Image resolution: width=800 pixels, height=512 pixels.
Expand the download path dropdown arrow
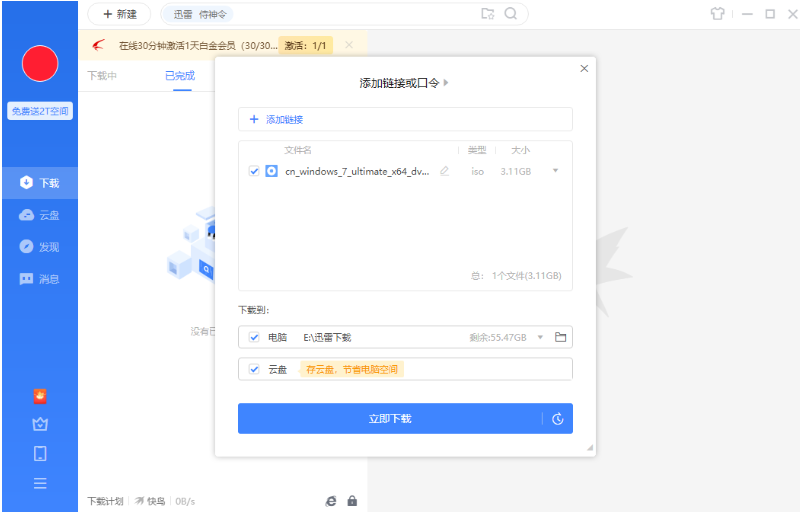[x=540, y=337]
